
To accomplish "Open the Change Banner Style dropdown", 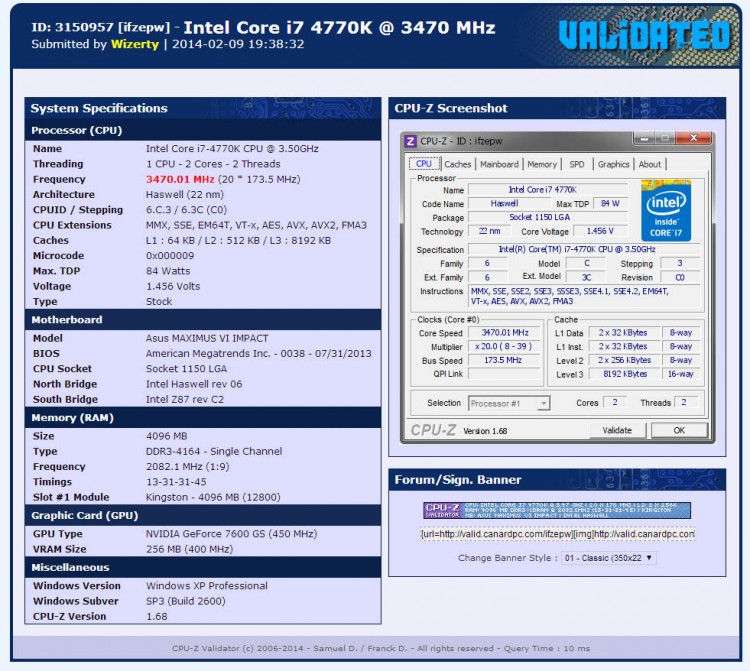I will tap(608, 558).
